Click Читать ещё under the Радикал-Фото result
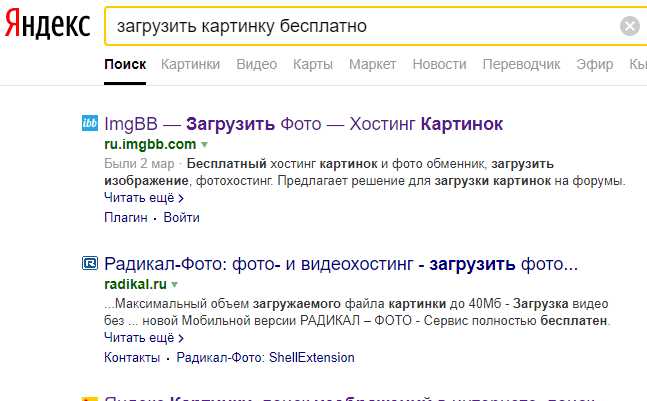 point(144,338)
